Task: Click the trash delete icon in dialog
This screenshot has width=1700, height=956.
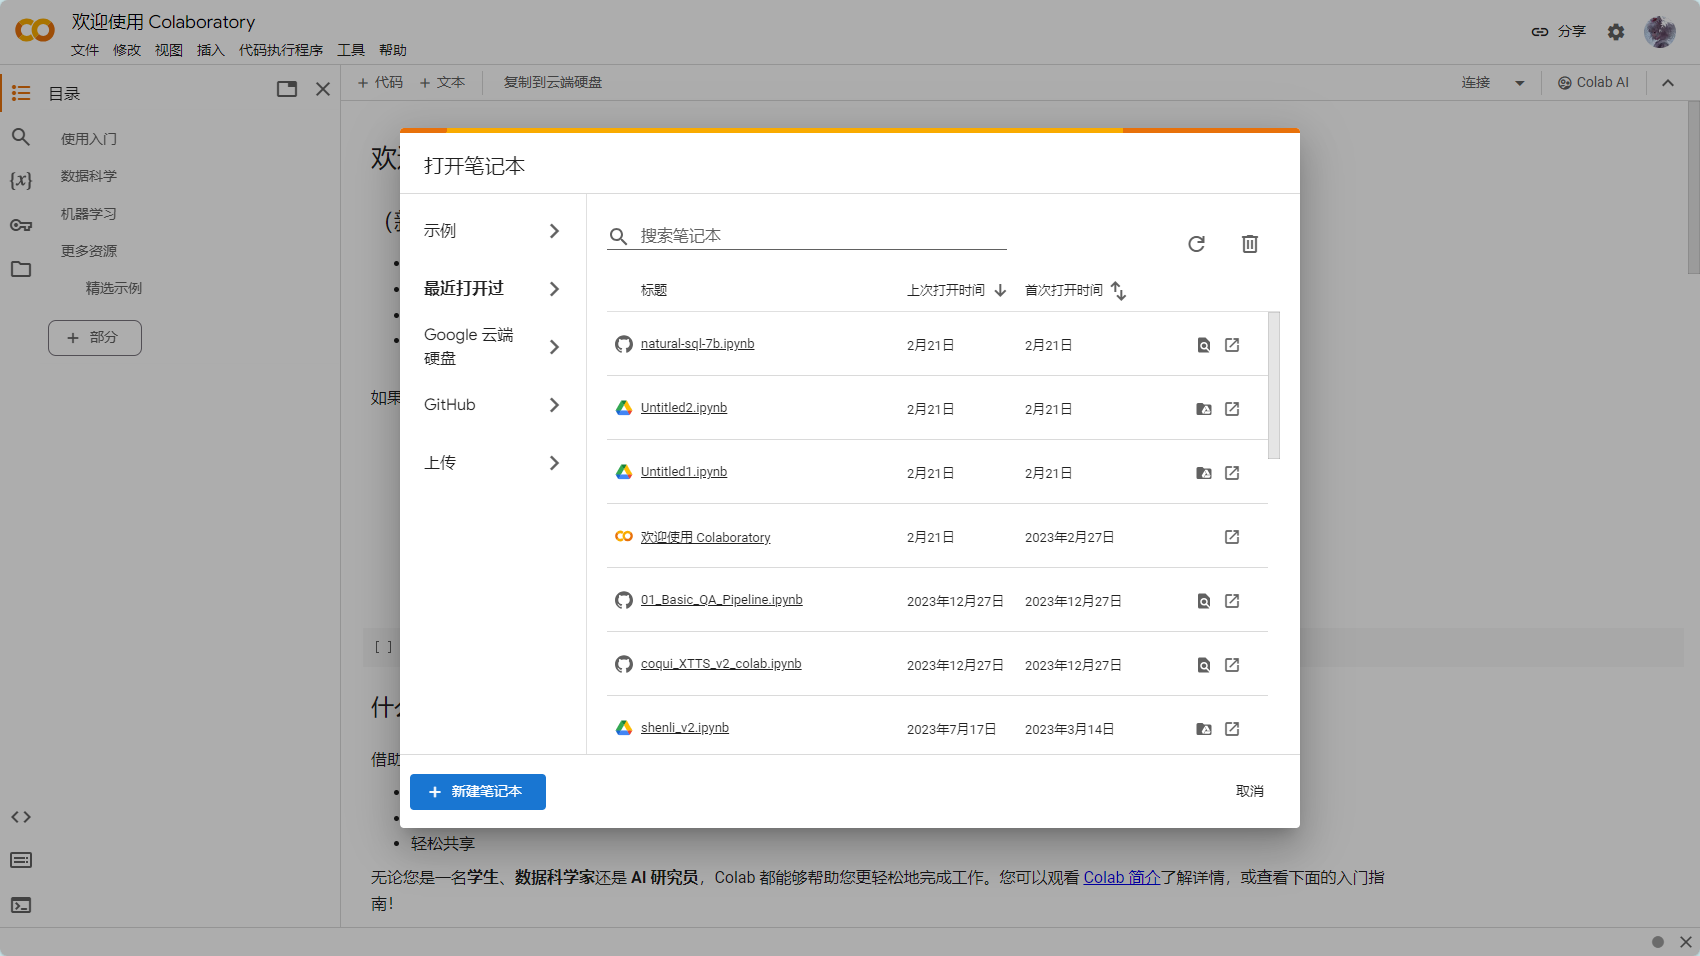Action: [1250, 244]
